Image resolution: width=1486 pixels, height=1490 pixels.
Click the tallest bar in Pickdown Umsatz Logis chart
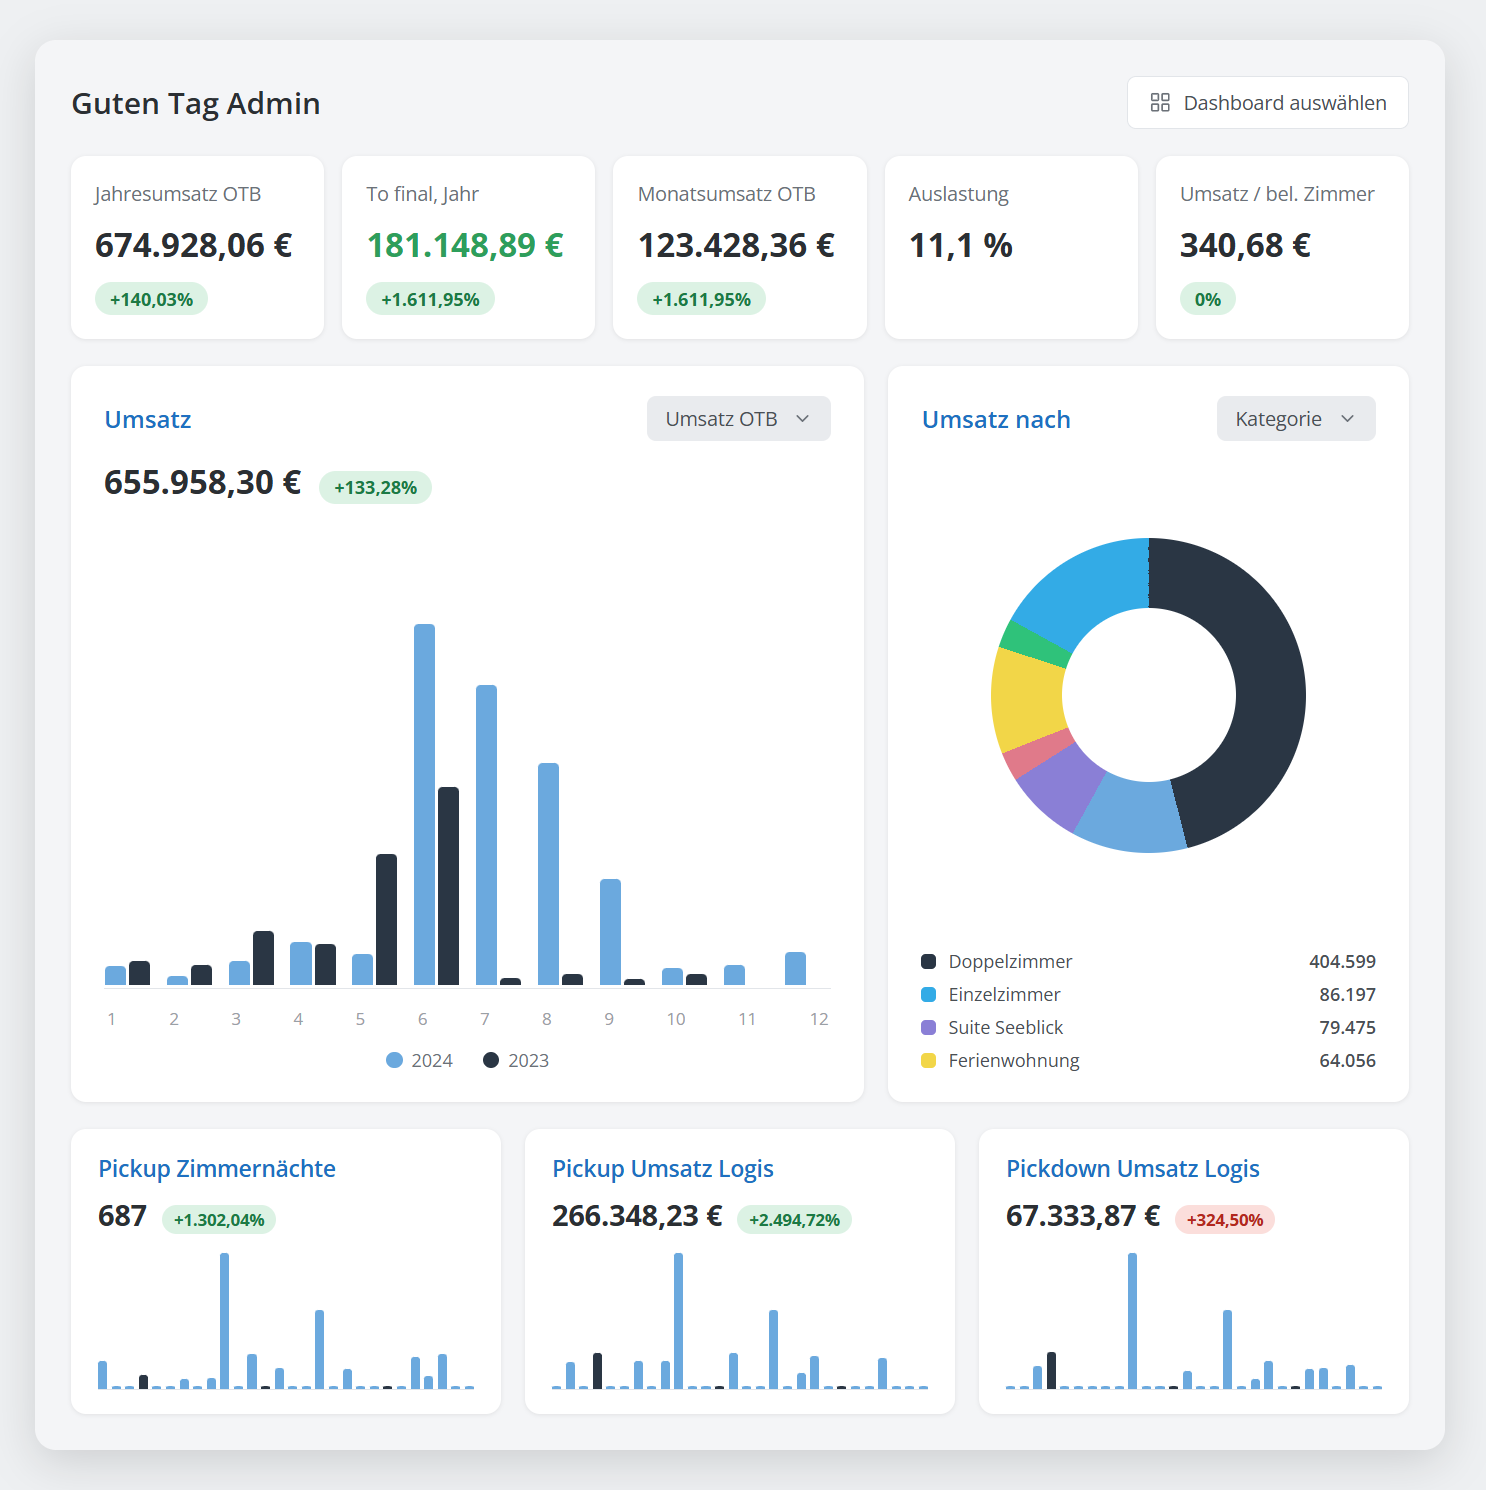click(x=1132, y=1320)
